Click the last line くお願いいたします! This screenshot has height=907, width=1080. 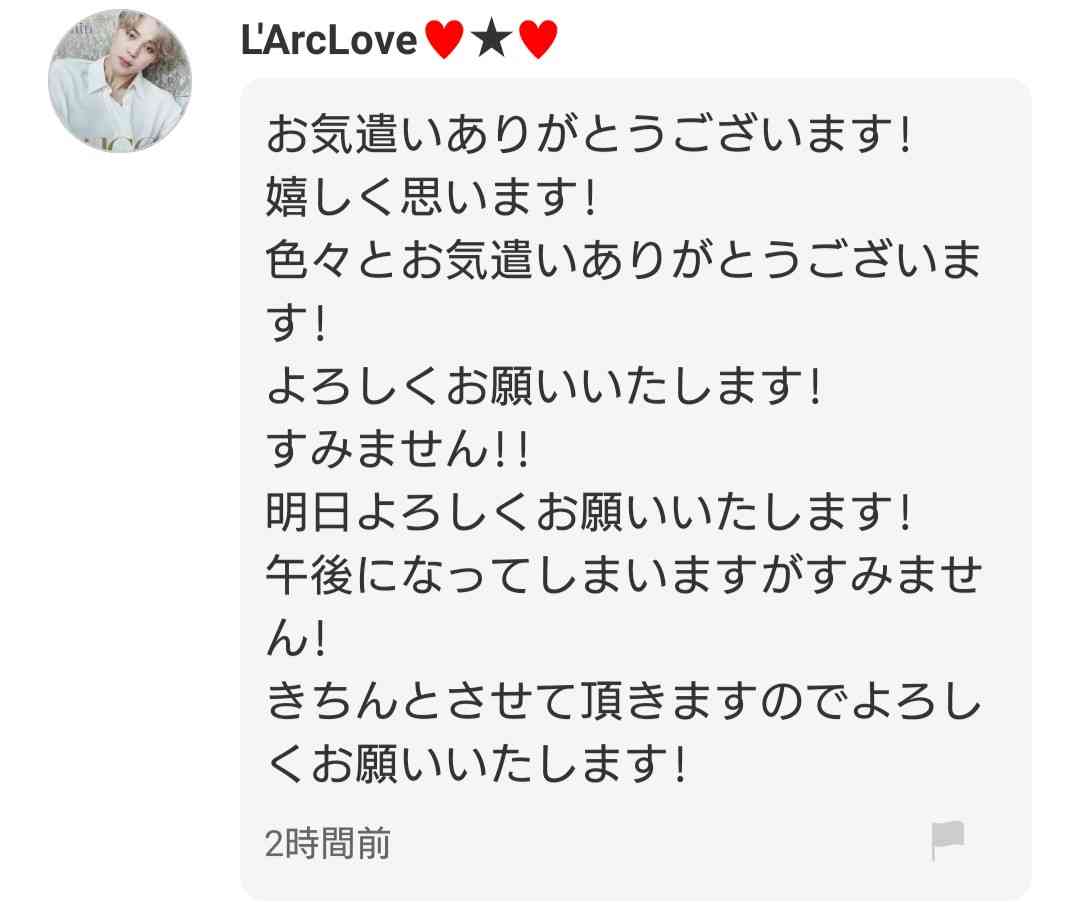(x=477, y=764)
